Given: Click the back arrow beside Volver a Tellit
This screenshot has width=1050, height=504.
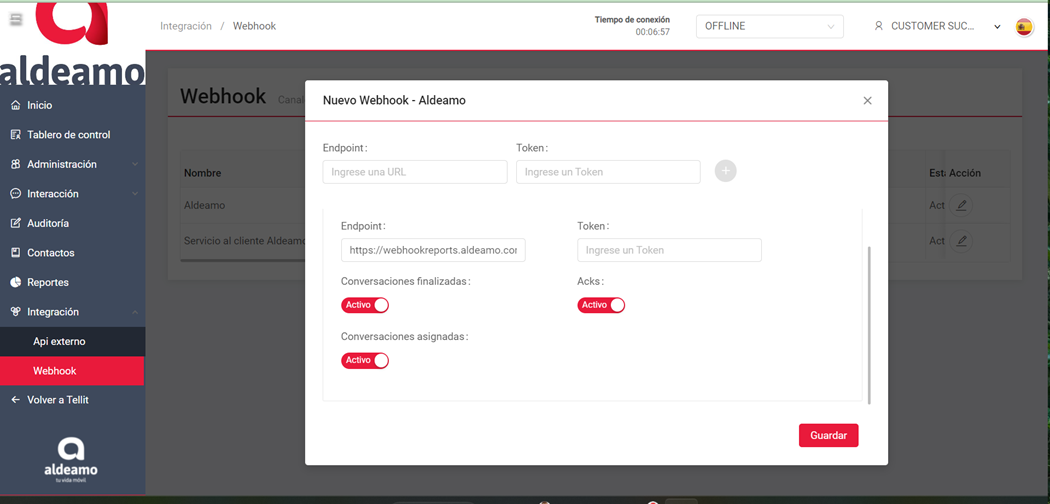Looking at the screenshot, I should 16,400.
